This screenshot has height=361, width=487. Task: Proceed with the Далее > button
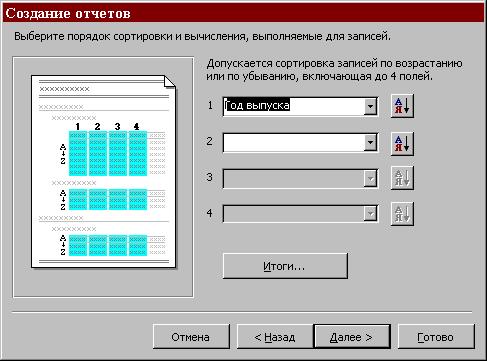[x=352, y=337]
